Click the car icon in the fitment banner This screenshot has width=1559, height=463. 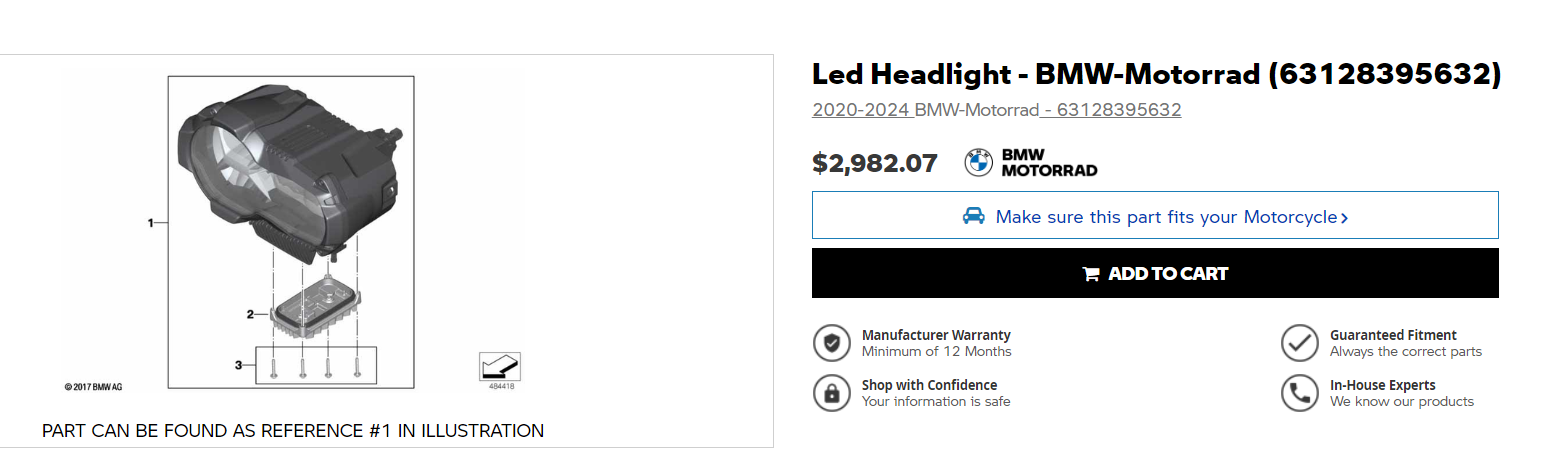pos(973,216)
